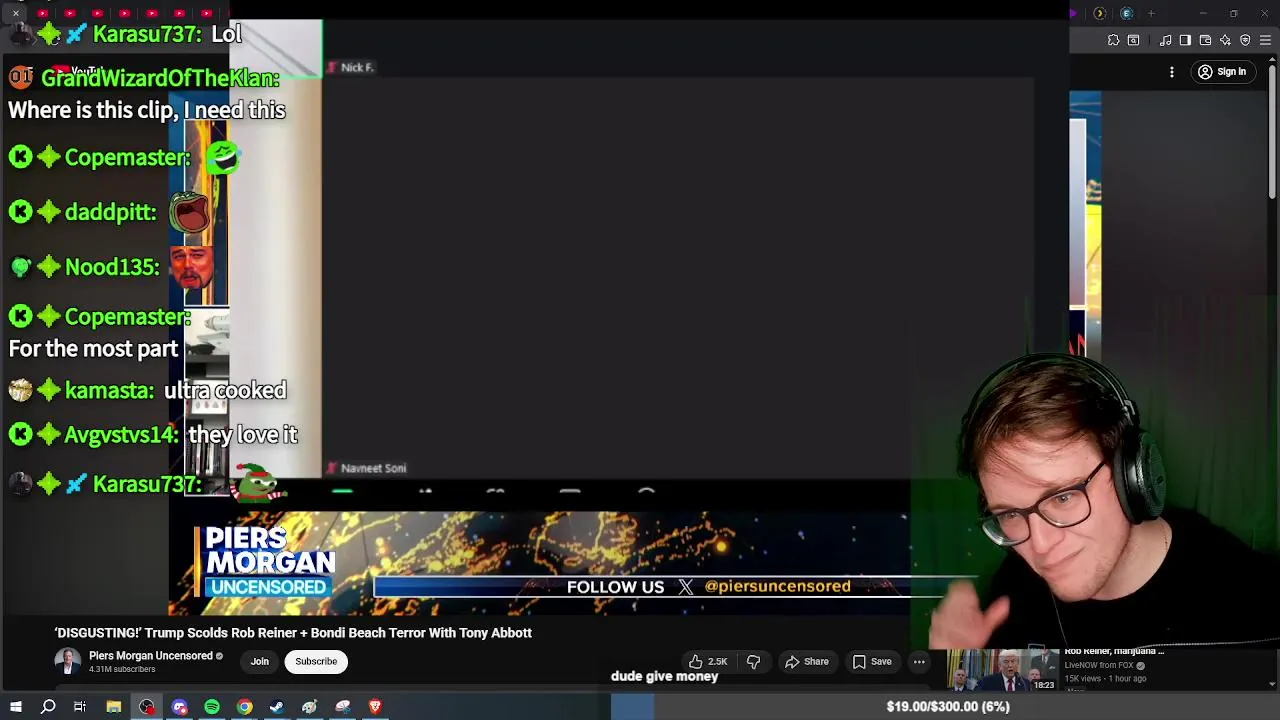Dislike the video with thumbs down
Viewport: 1280px width, 720px height.
pos(753,661)
